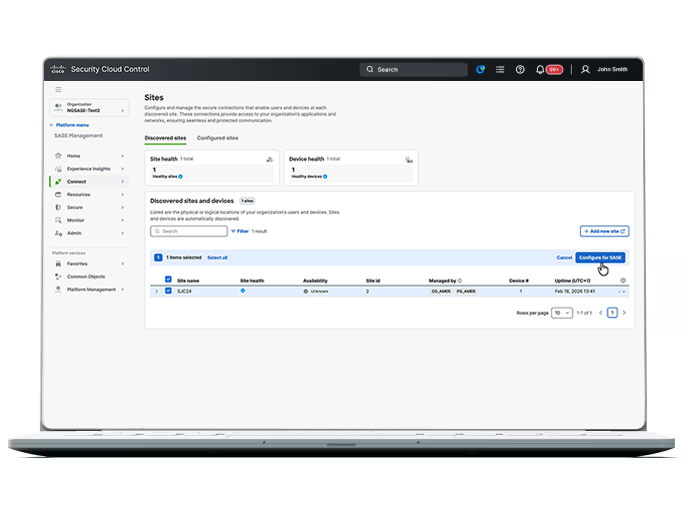Open the Organization NGSASE-Test2 selector
The height and width of the screenshot is (513, 684).
tap(89, 108)
